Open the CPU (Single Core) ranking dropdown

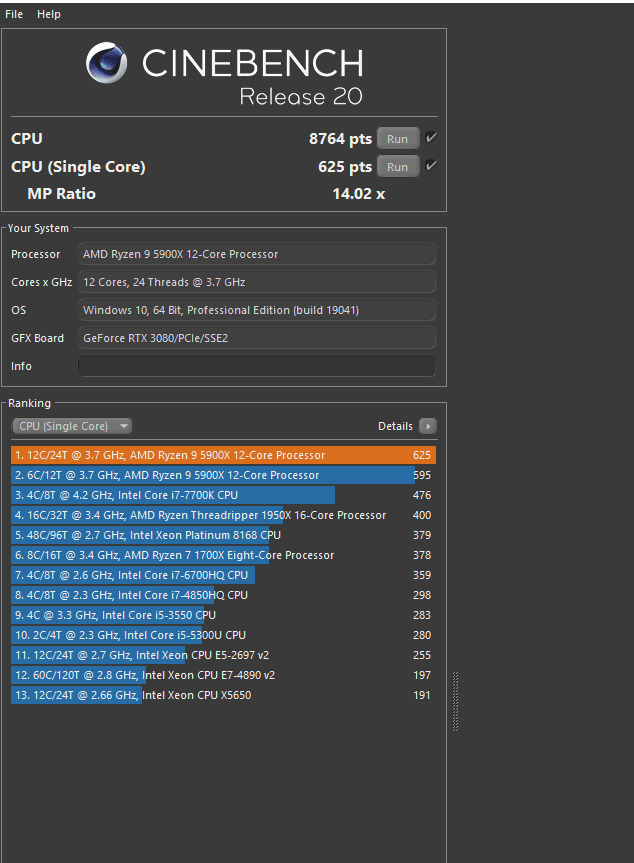tap(72, 426)
